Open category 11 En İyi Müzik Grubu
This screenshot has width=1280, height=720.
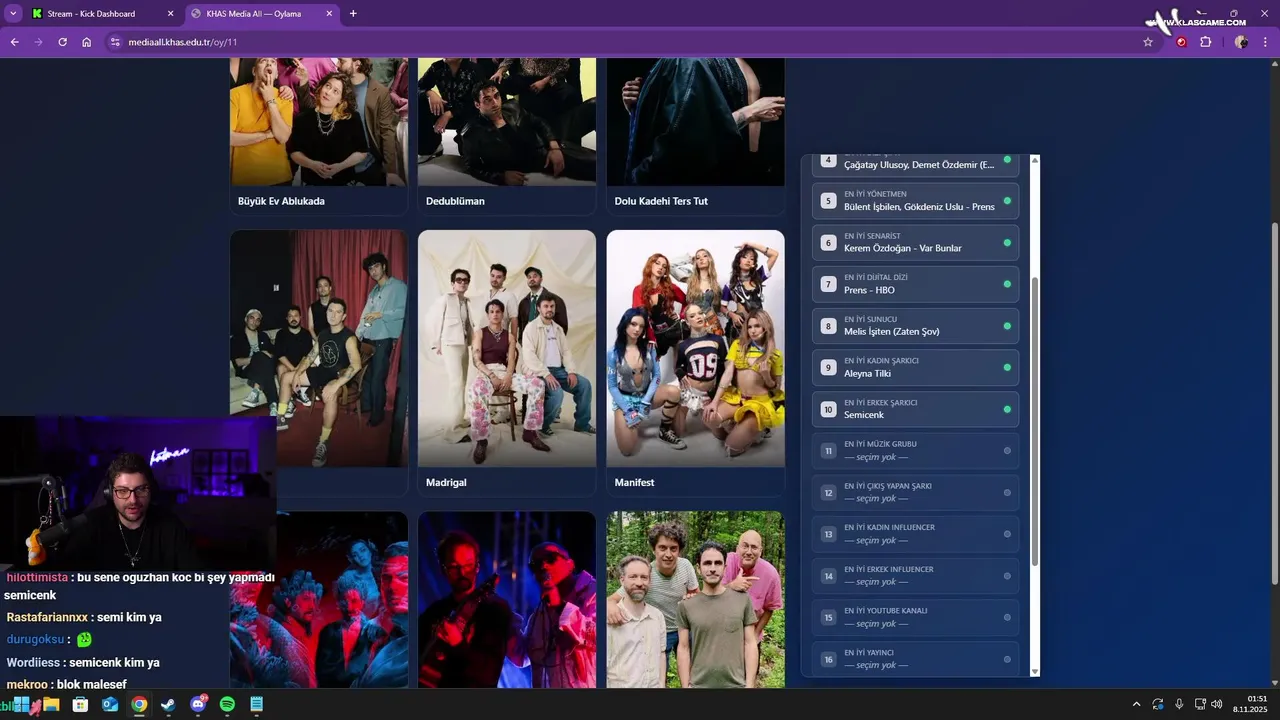pyautogui.click(x=915, y=451)
